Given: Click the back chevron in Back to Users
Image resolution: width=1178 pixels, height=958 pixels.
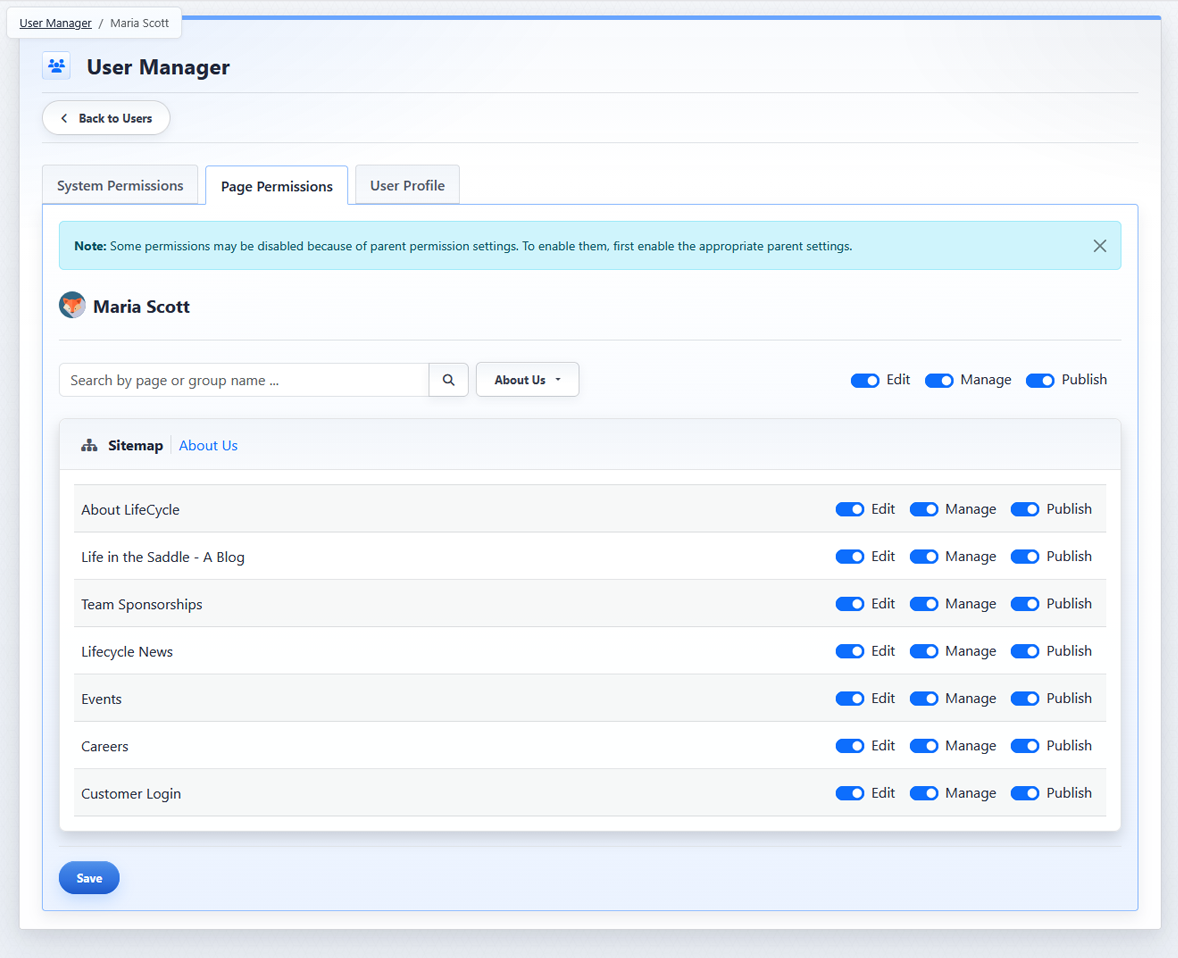Looking at the screenshot, I should click(x=64, y=118).
